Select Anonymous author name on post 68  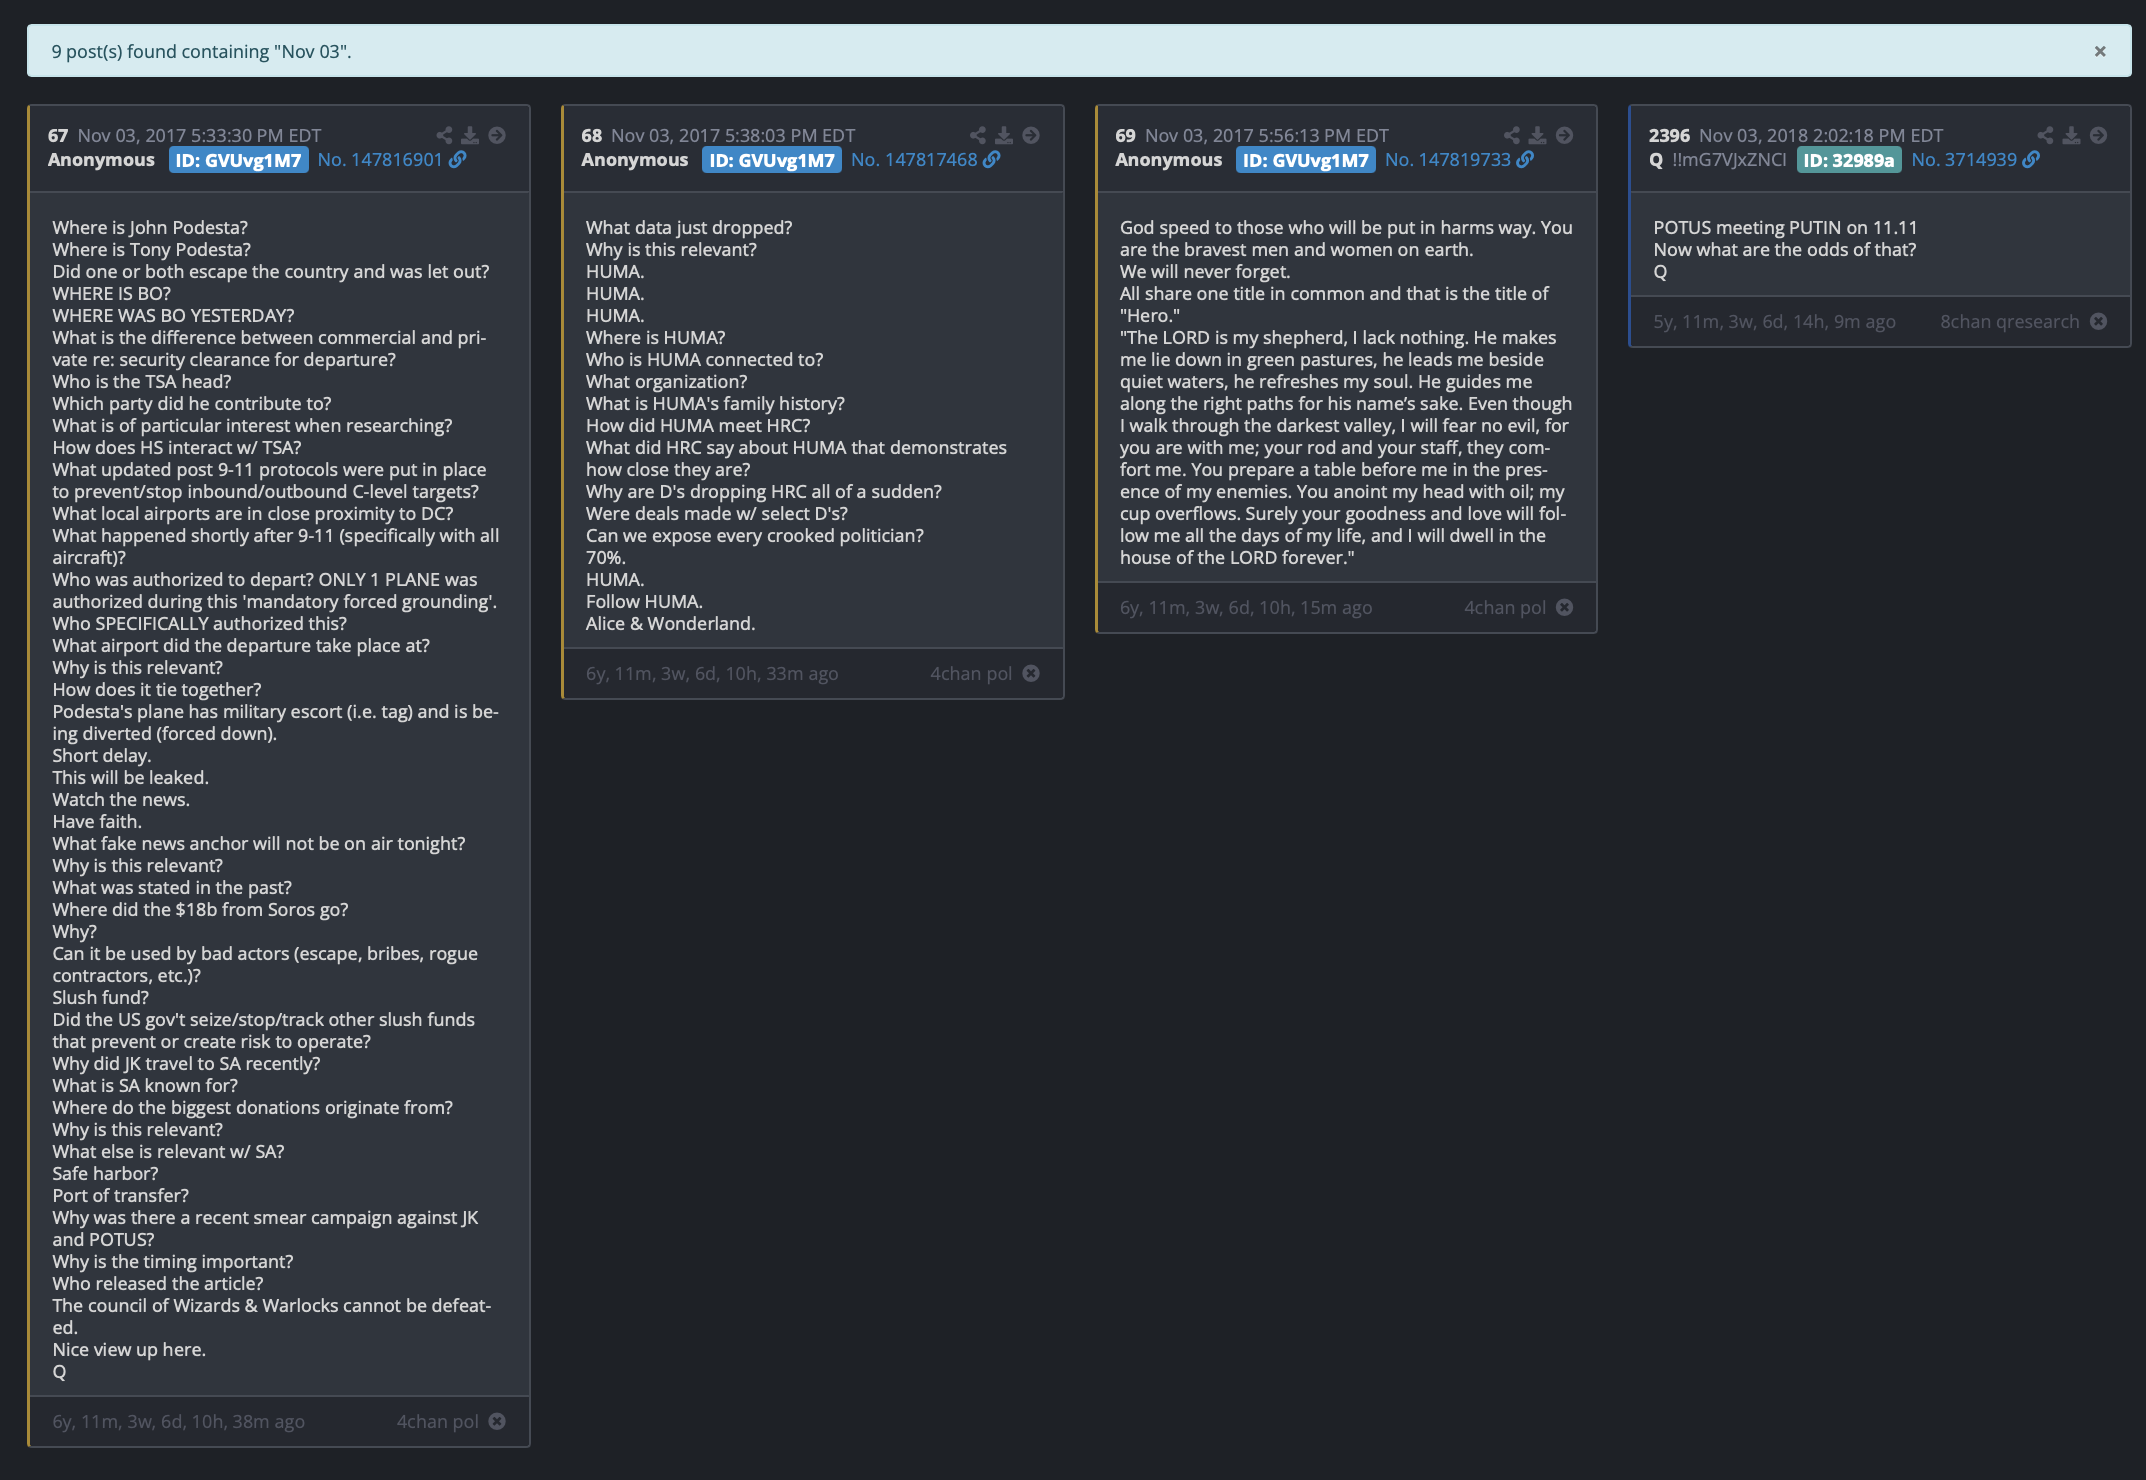pos(634,160)
